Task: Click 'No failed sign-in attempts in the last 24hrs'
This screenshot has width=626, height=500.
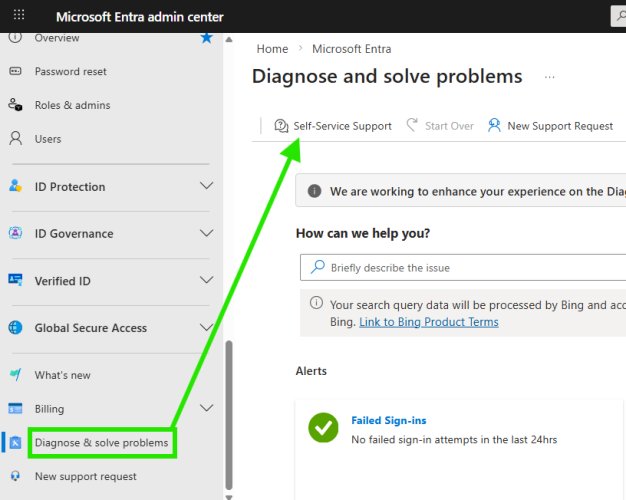Action: coord(454,440)
